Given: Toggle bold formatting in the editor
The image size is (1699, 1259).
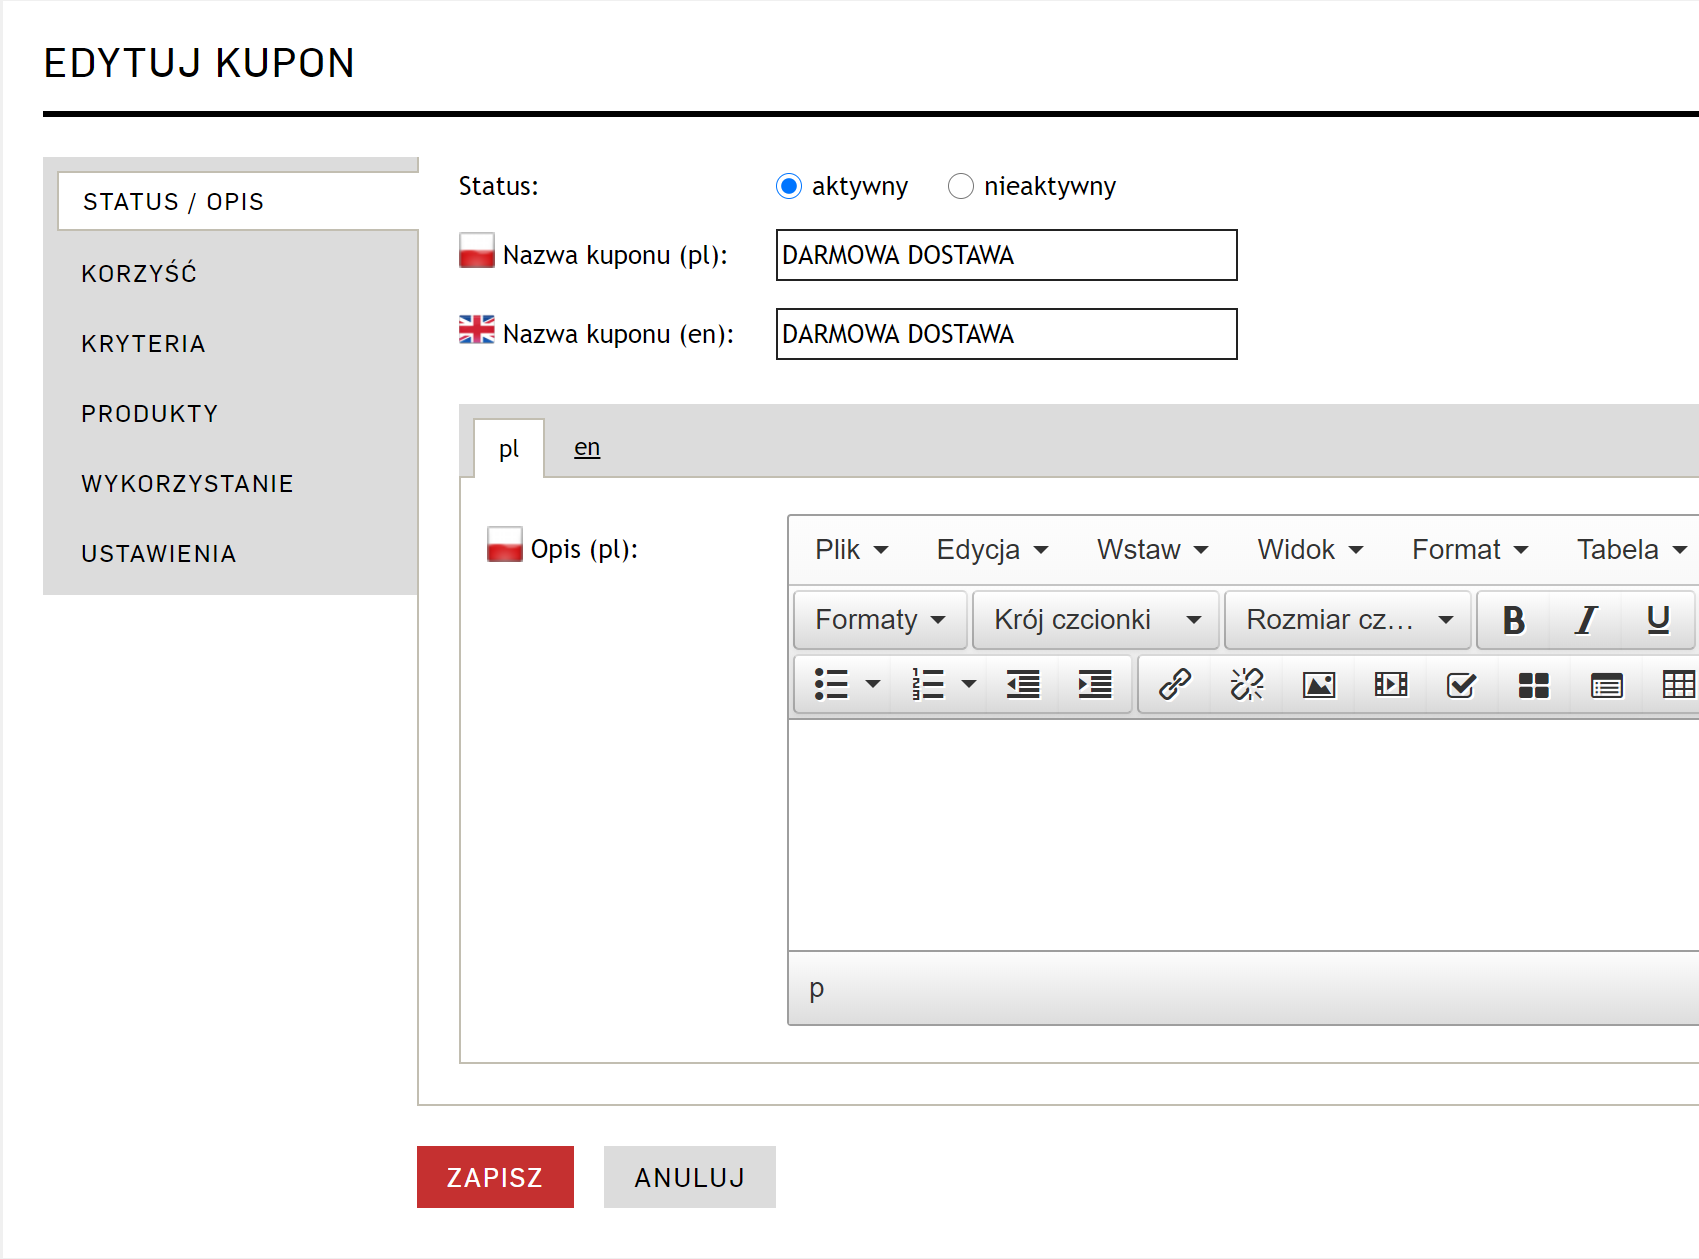Looking at the screenshot, I should click(1513, 620).
